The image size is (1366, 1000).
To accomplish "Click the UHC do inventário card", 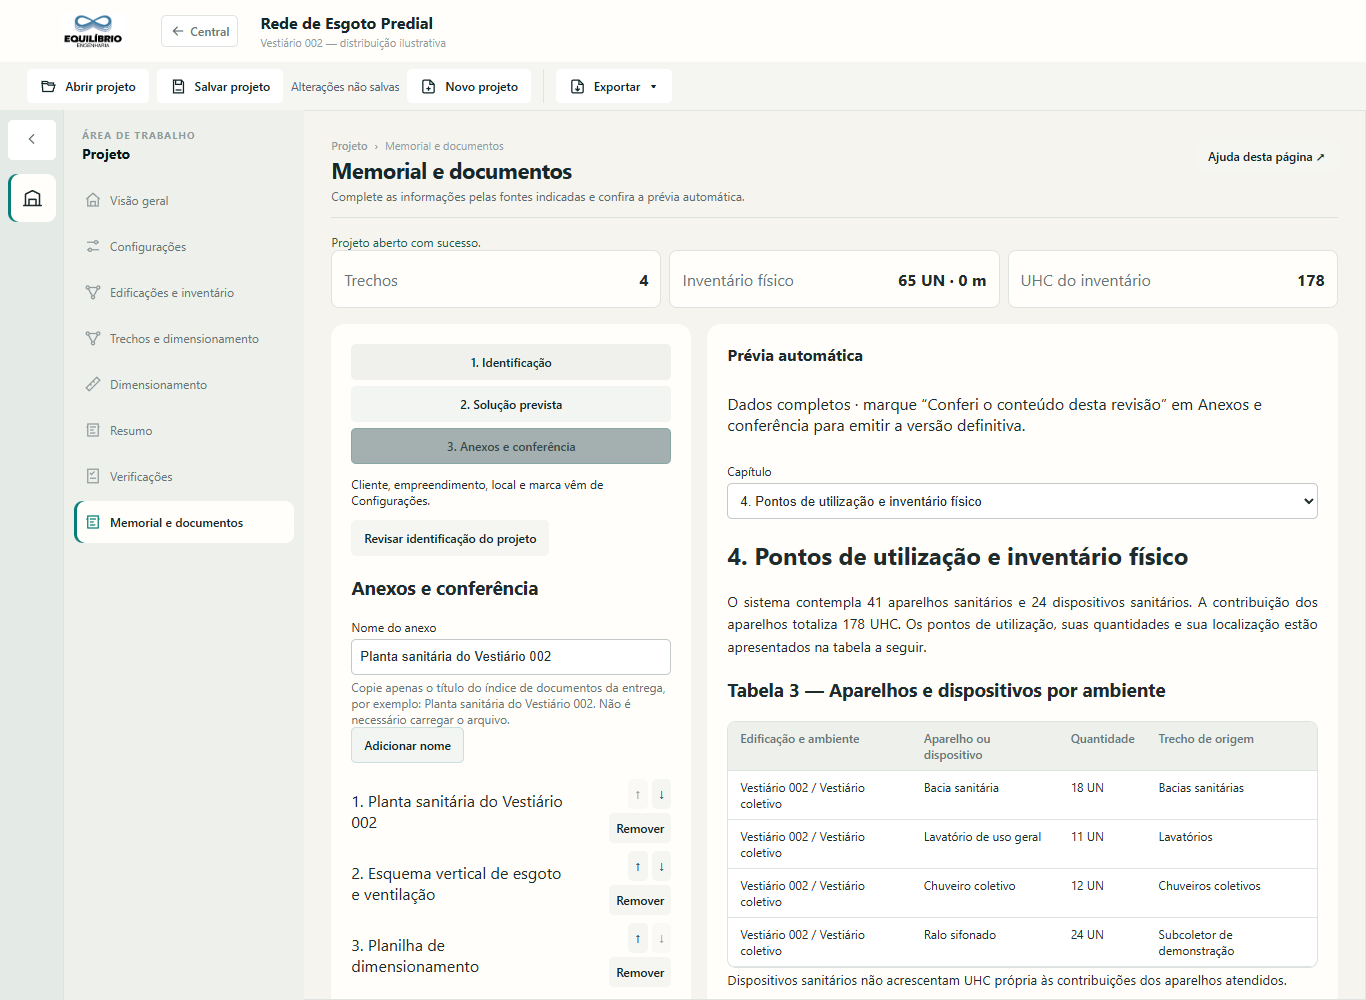I will click(x=1172, y=279).
